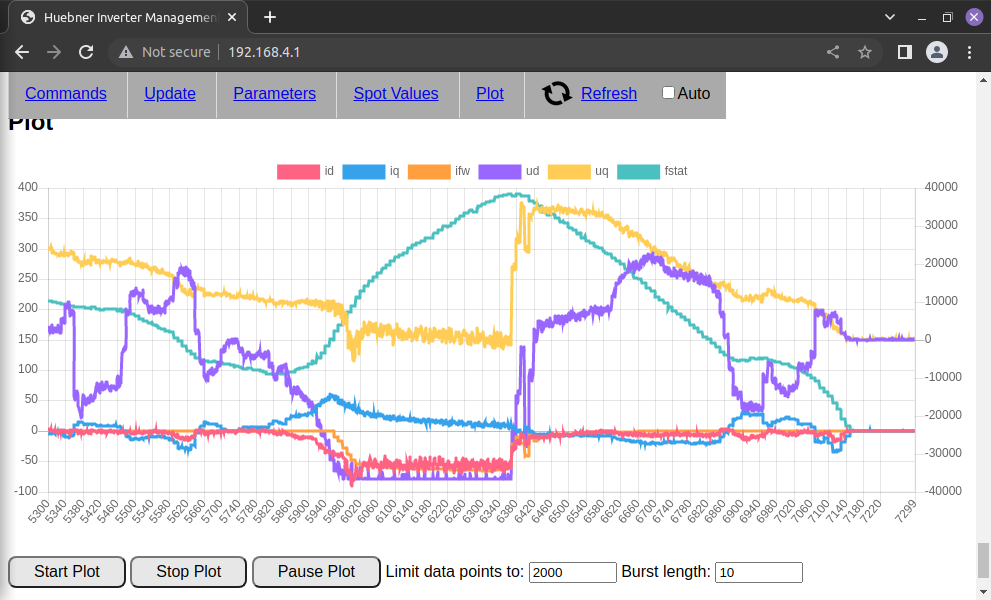Open the Parameters menu link
Viewport: 991px width, 600px height.
coord(274,93)
